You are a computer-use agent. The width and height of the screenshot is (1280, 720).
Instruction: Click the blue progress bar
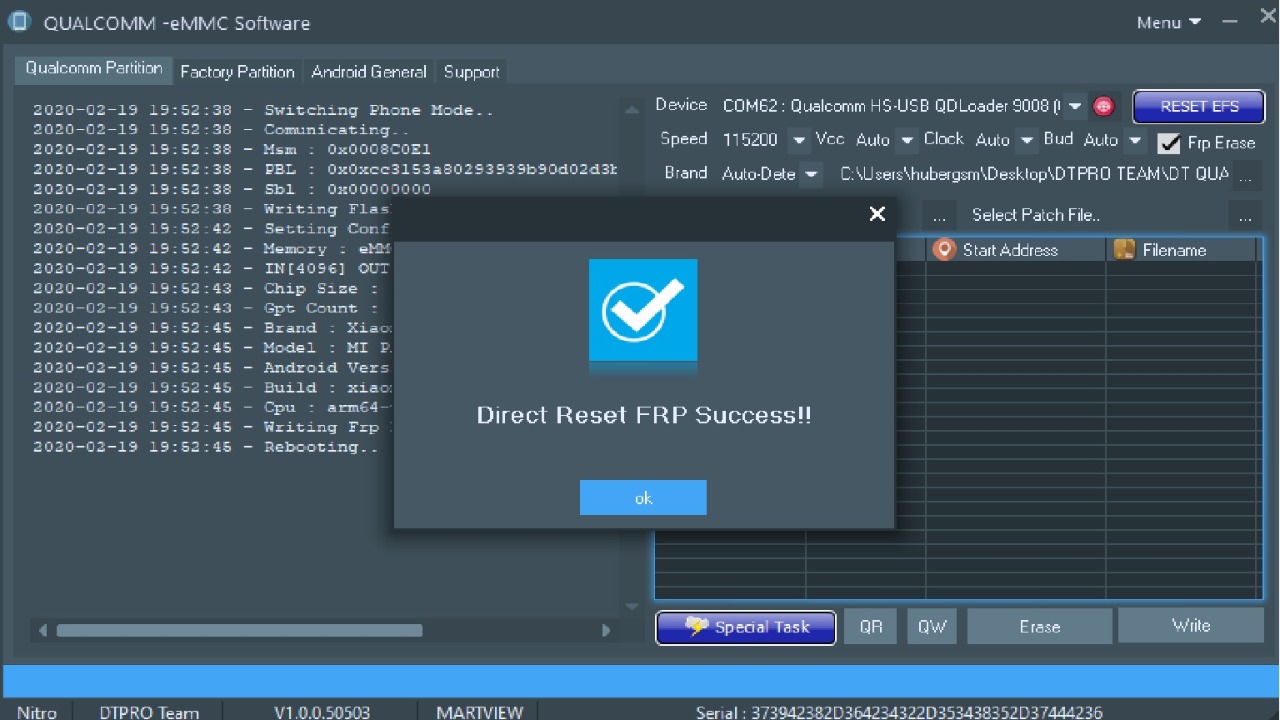tap(640, 680)
